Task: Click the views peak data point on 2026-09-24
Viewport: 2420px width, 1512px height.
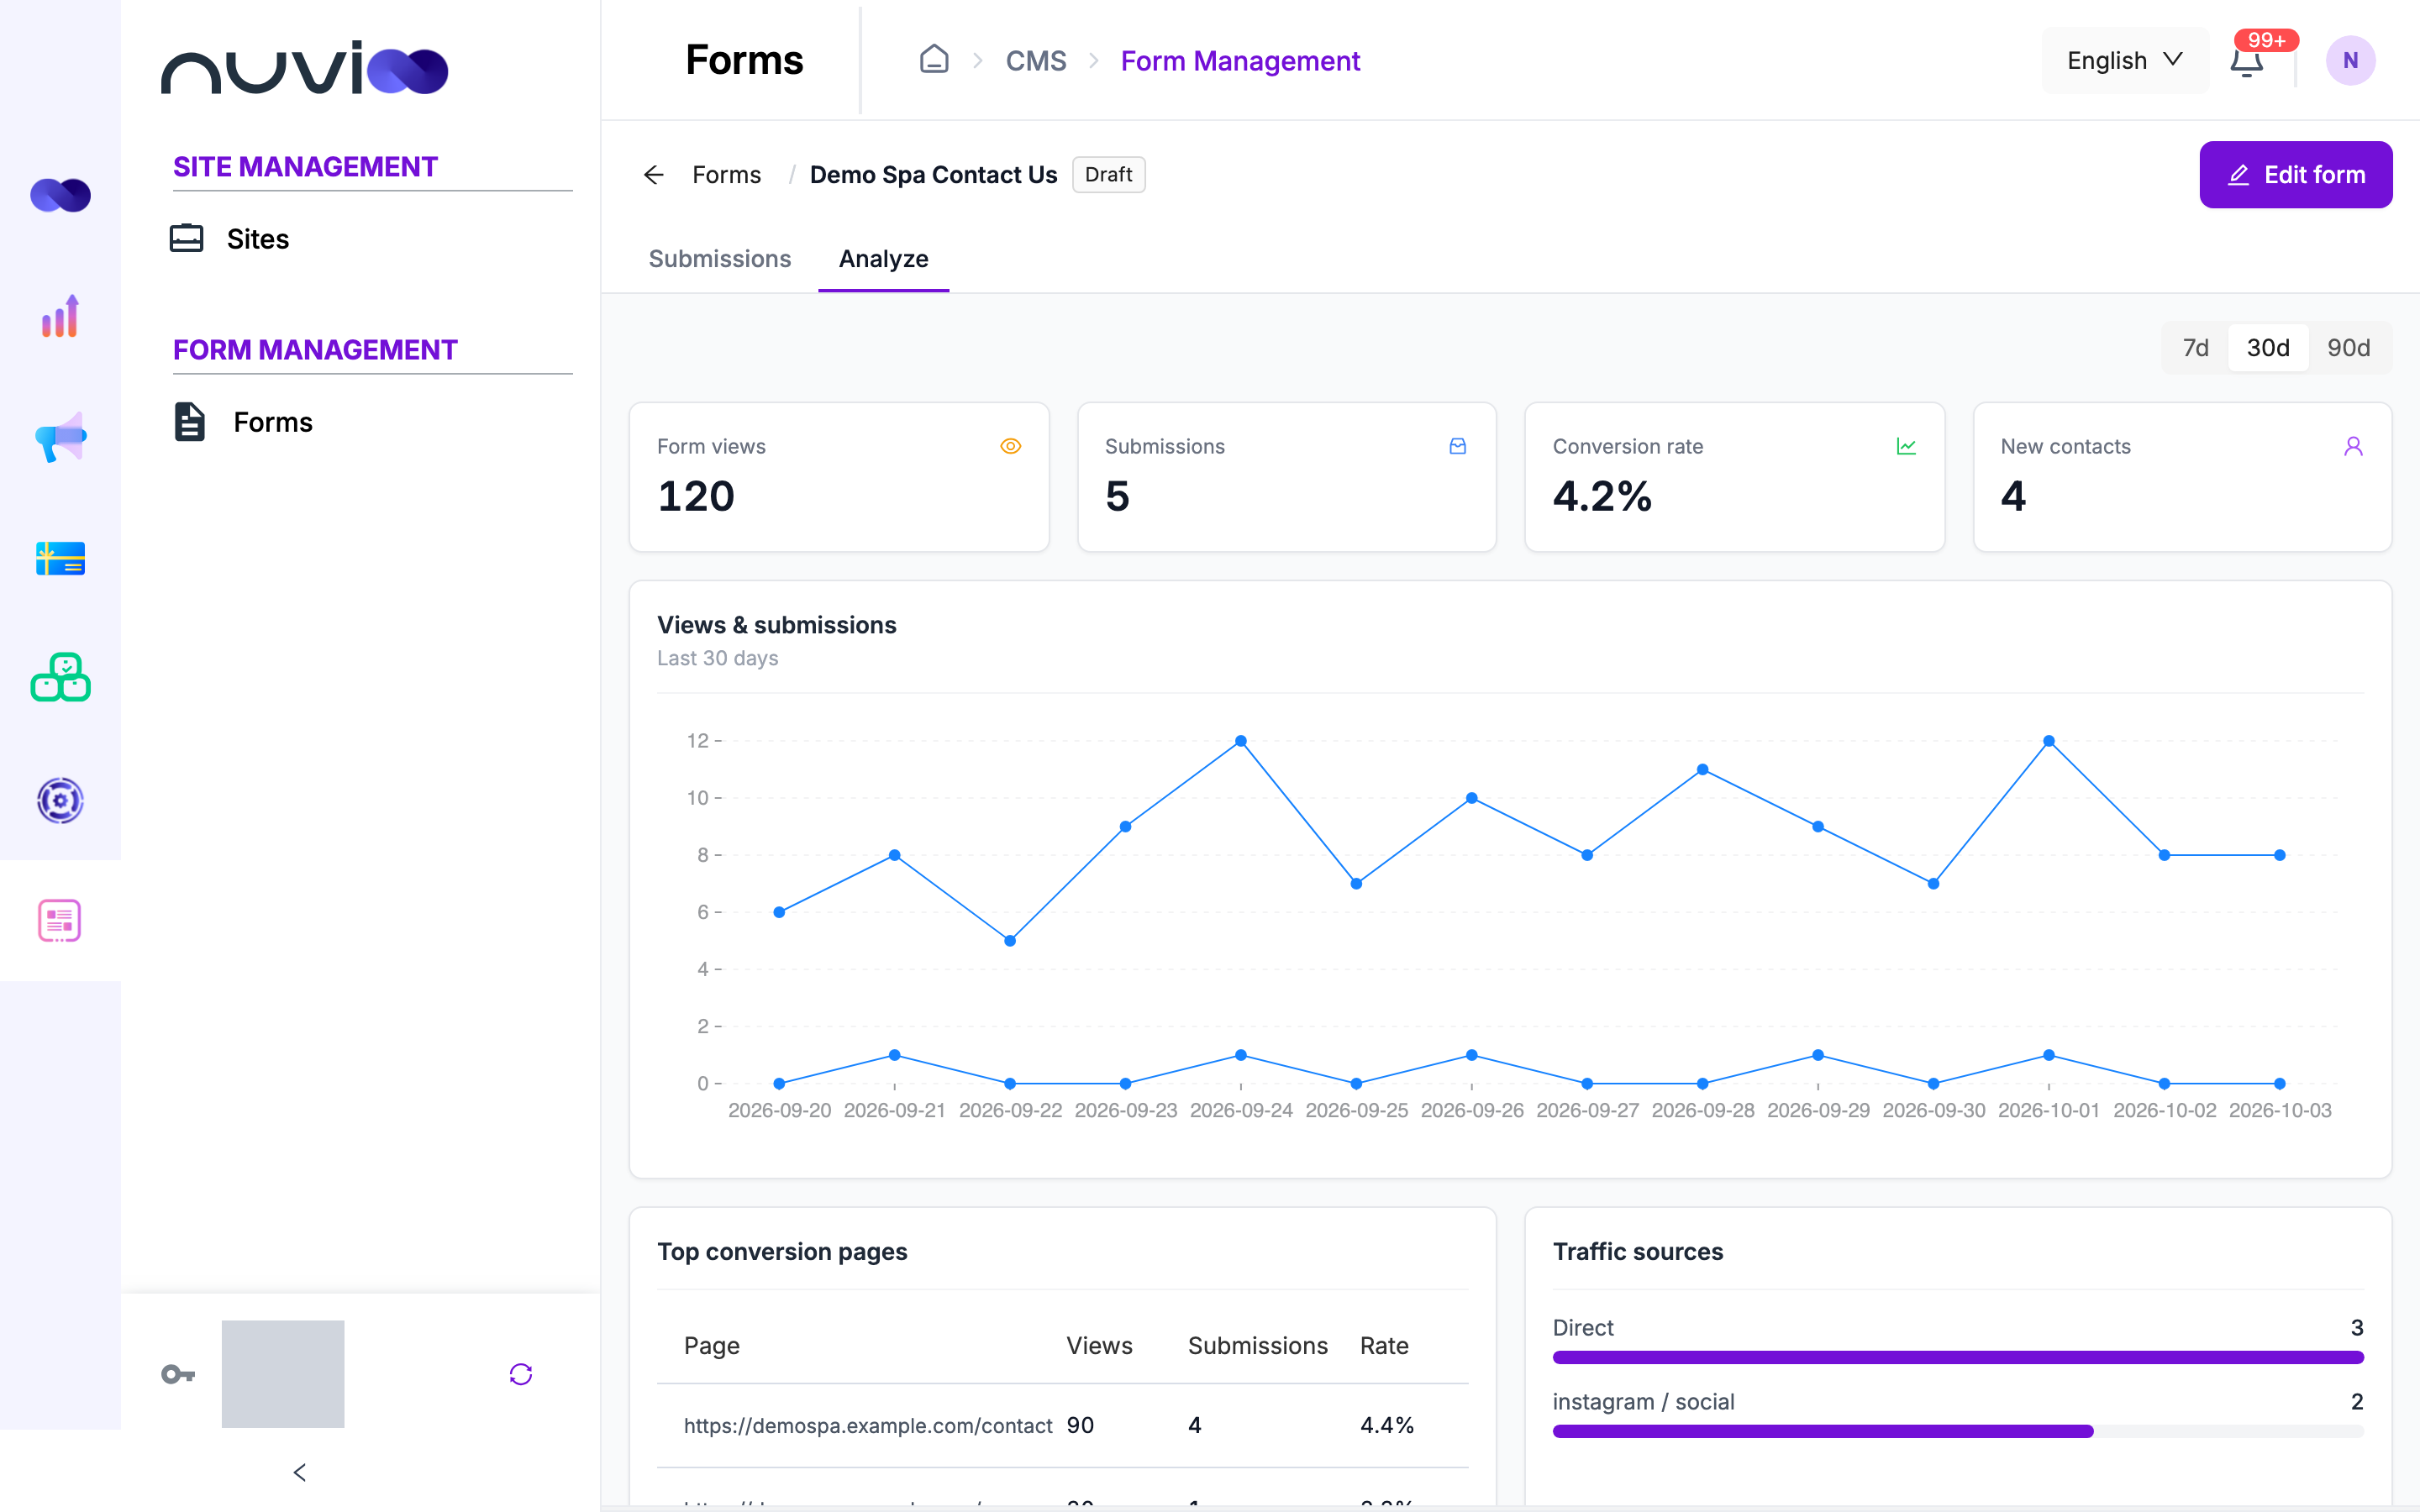Action: pos(1240,741)
